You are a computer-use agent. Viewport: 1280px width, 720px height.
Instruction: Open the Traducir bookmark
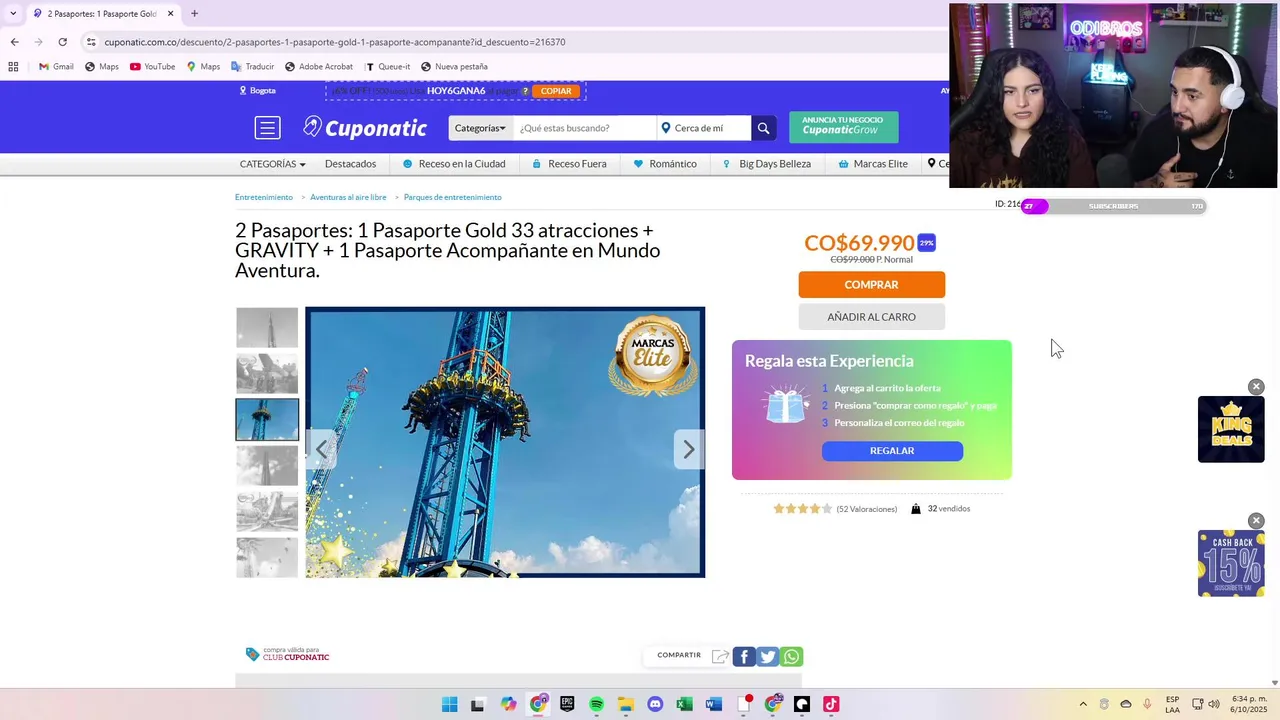252,67
